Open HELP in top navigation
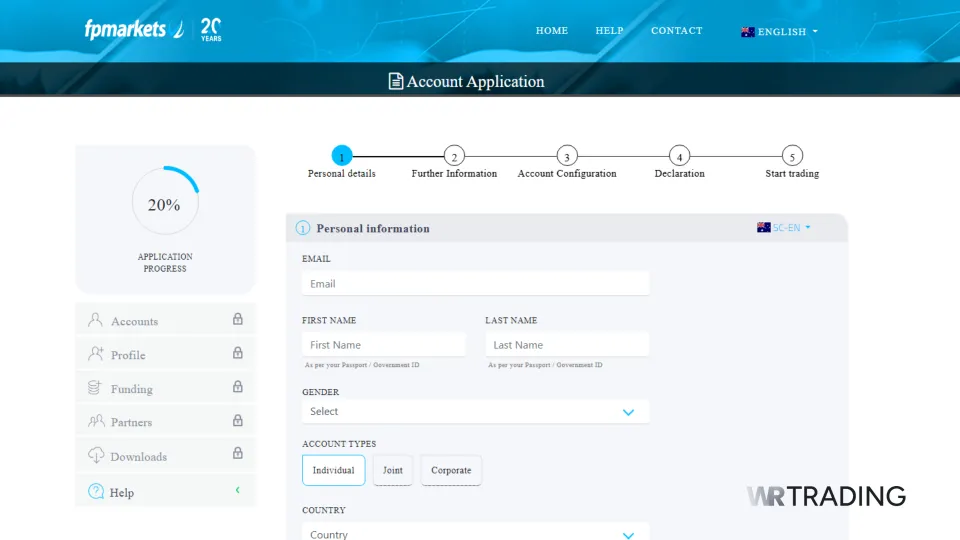 coord(609,31)
